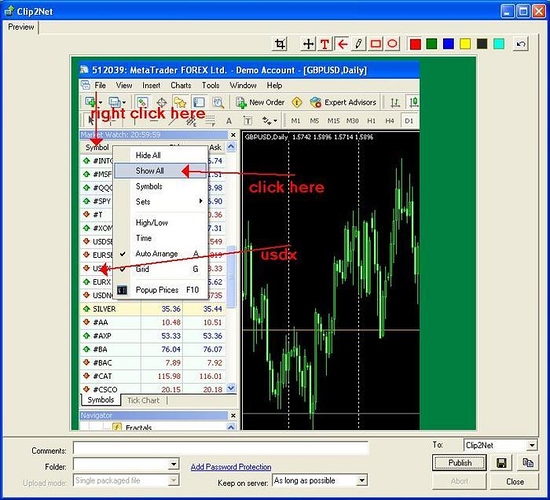
Task: Click the Strategy Tester magnifier icon
Action: click(218, 102)
